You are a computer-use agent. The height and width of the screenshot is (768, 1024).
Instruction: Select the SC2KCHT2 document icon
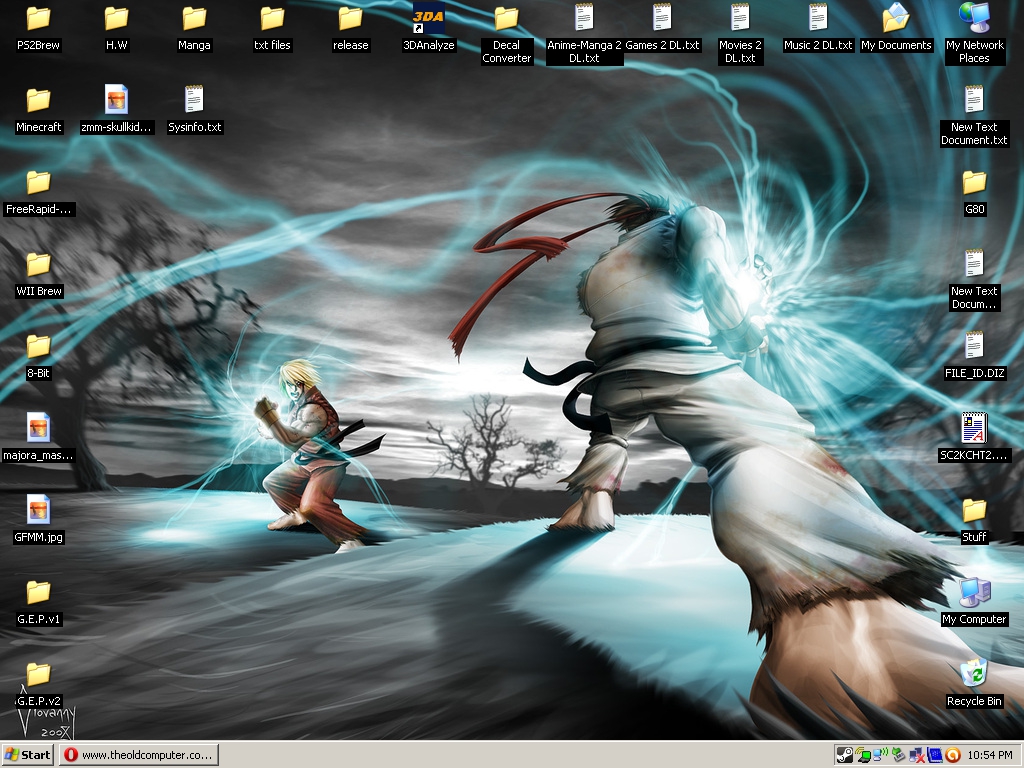(973, 428)
